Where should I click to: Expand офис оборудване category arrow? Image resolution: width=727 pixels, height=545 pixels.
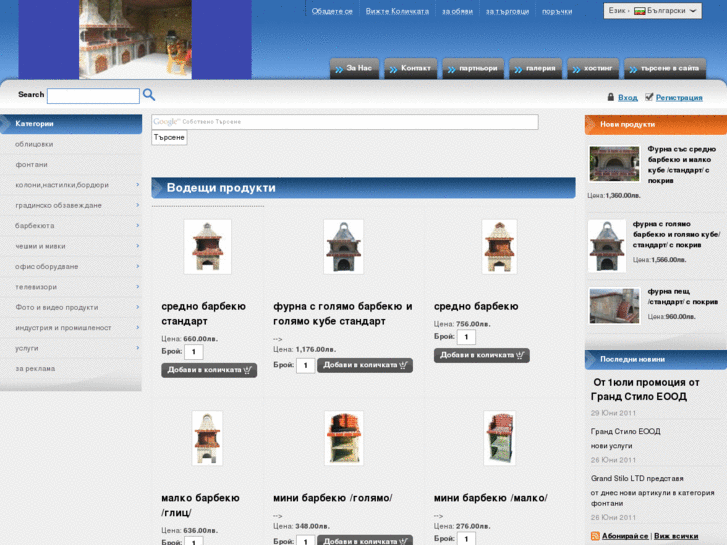tap(138, 266)
